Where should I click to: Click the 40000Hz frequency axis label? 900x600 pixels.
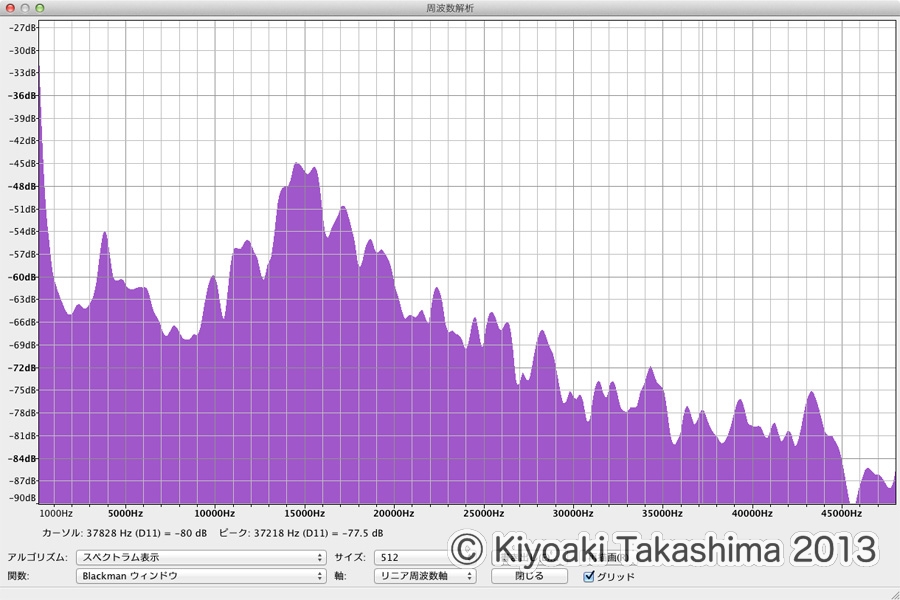[x=752, y=513]
